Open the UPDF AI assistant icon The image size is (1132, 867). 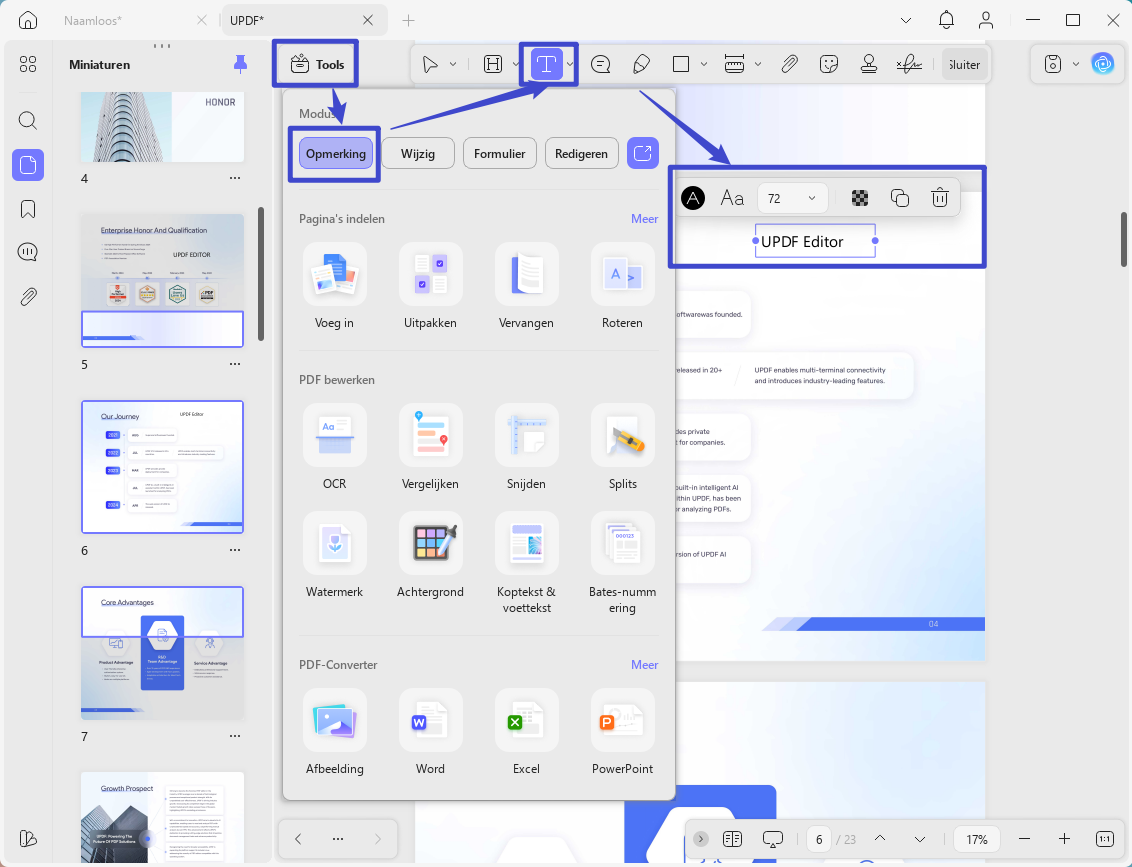tap(1102, 64)
